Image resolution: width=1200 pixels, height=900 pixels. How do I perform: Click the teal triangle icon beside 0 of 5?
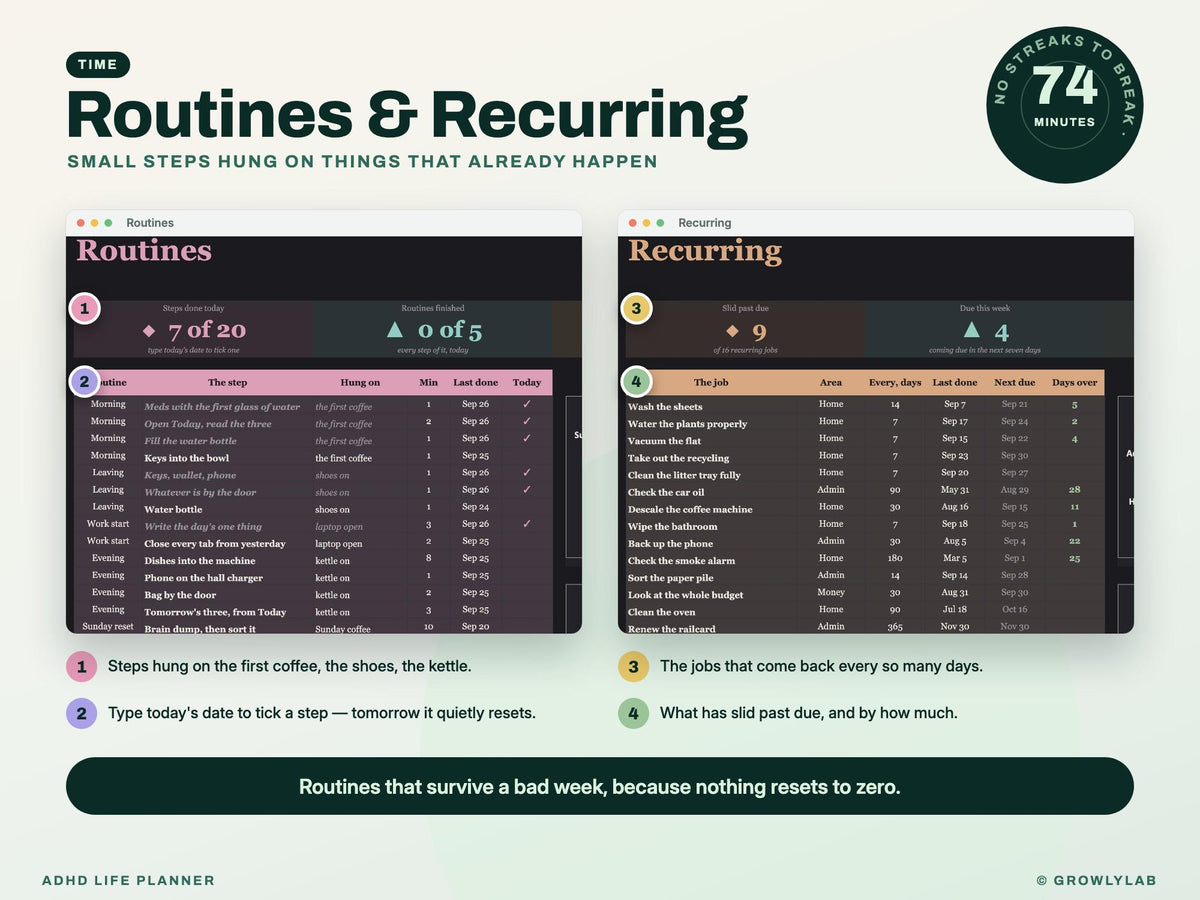click(395, 329)
